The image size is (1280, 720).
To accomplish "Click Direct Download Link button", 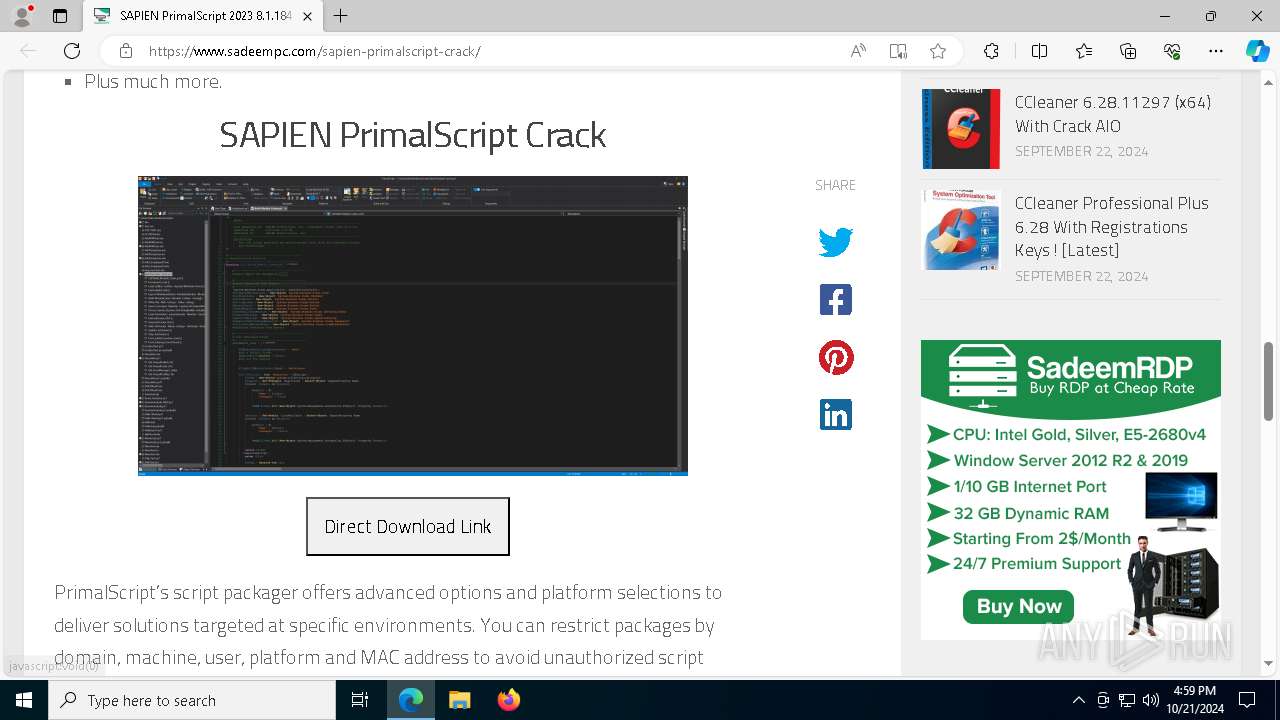I will [x=408, y=526].
